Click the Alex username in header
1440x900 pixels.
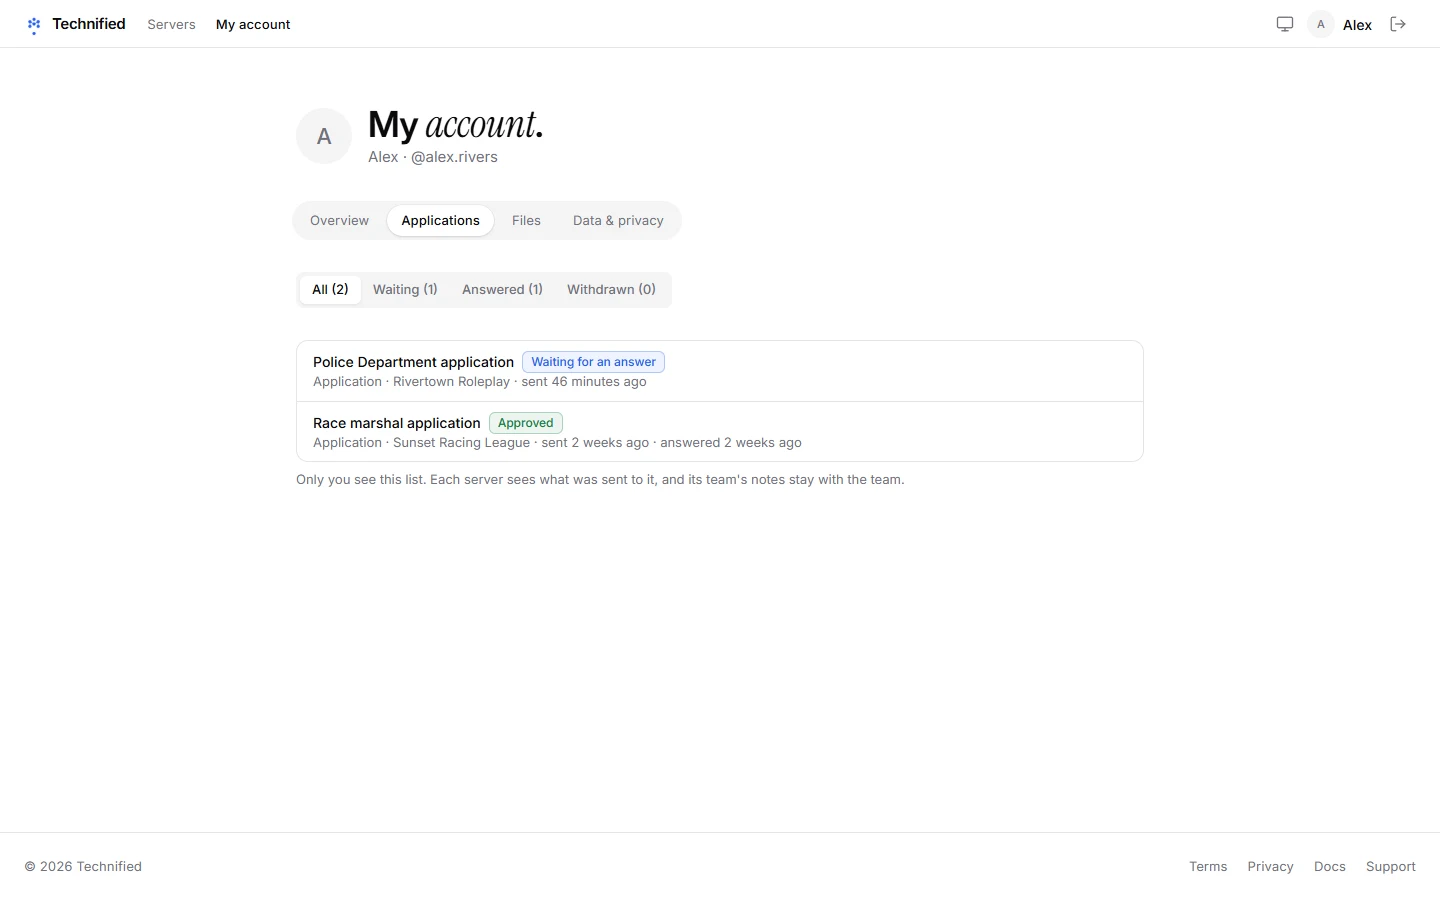point(1357,25)
